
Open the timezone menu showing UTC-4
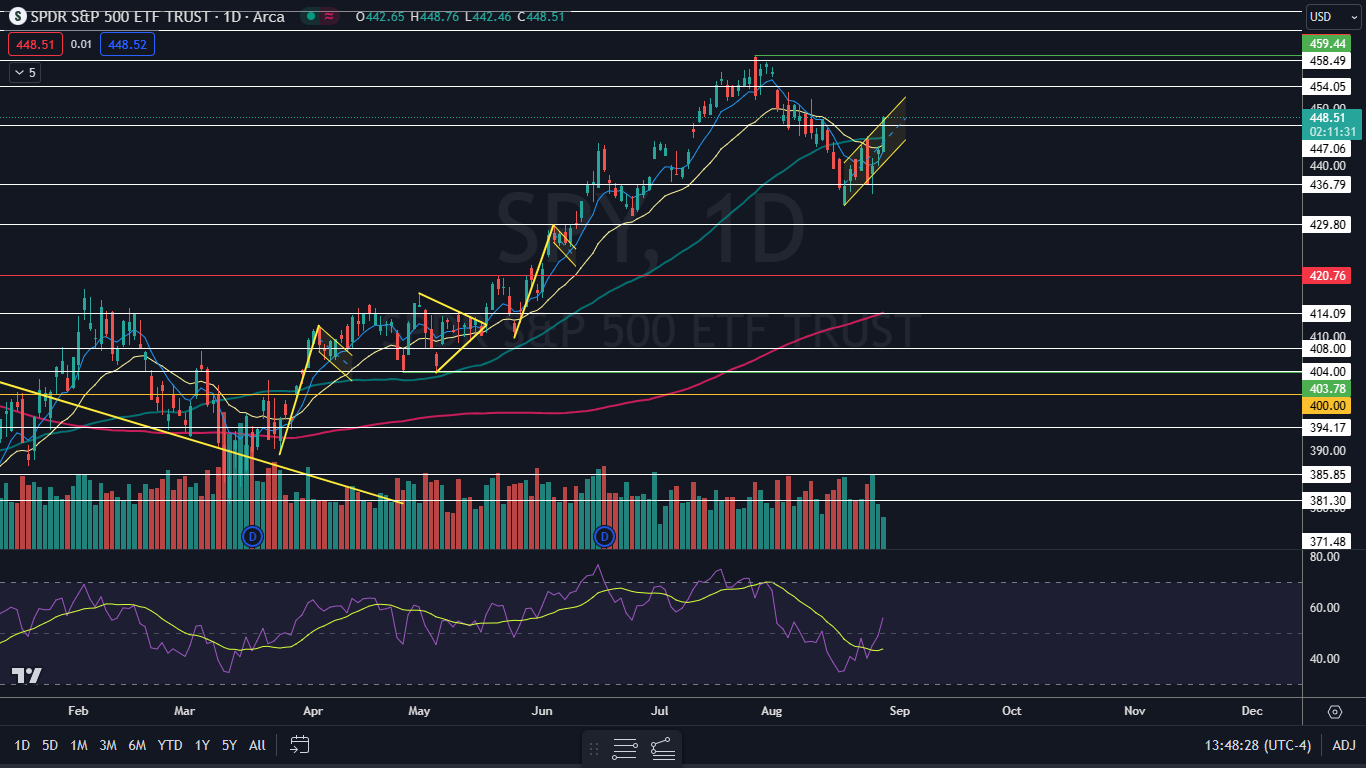click(1257, 745)
